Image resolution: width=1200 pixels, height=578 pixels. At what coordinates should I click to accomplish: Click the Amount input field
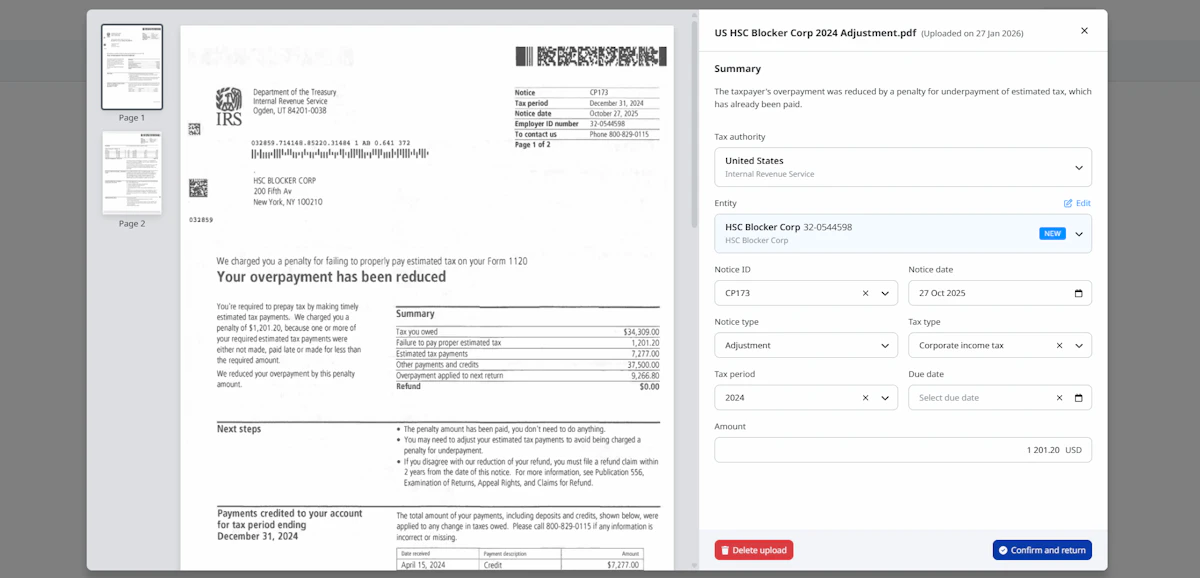pyautogui.click(x=903, y=450)
